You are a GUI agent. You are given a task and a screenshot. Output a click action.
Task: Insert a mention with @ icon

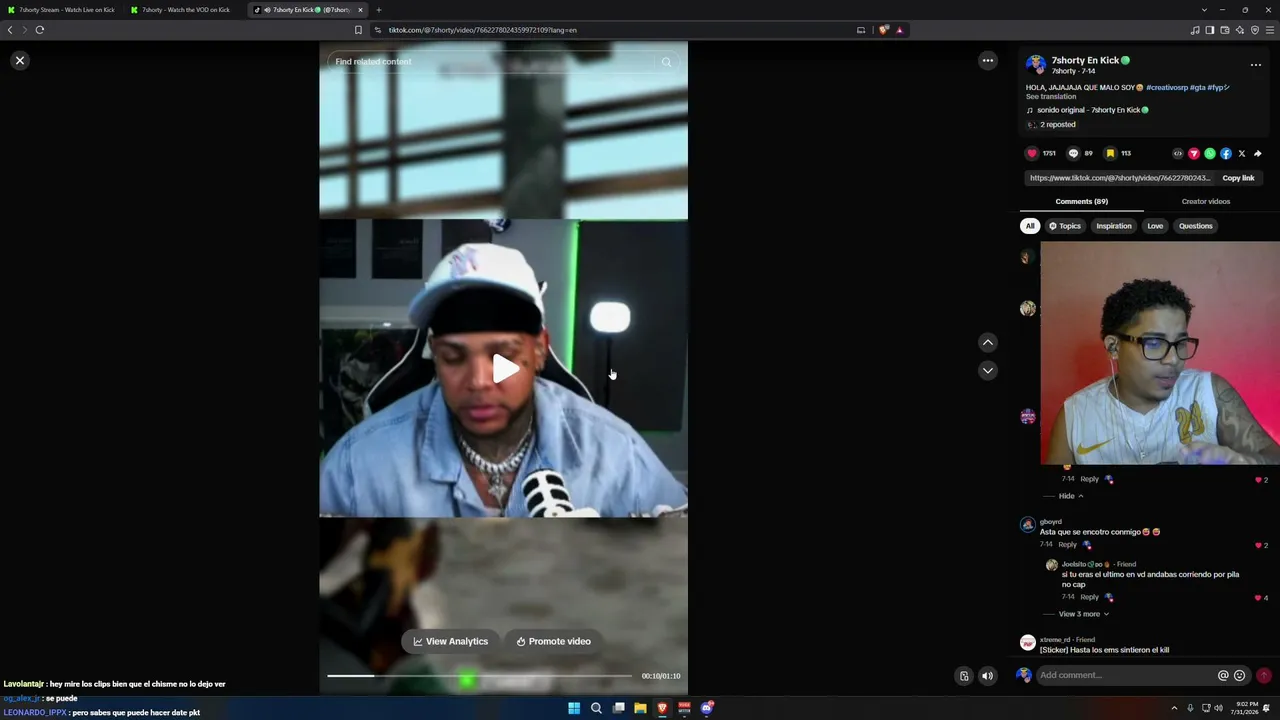coord(1223,675)
